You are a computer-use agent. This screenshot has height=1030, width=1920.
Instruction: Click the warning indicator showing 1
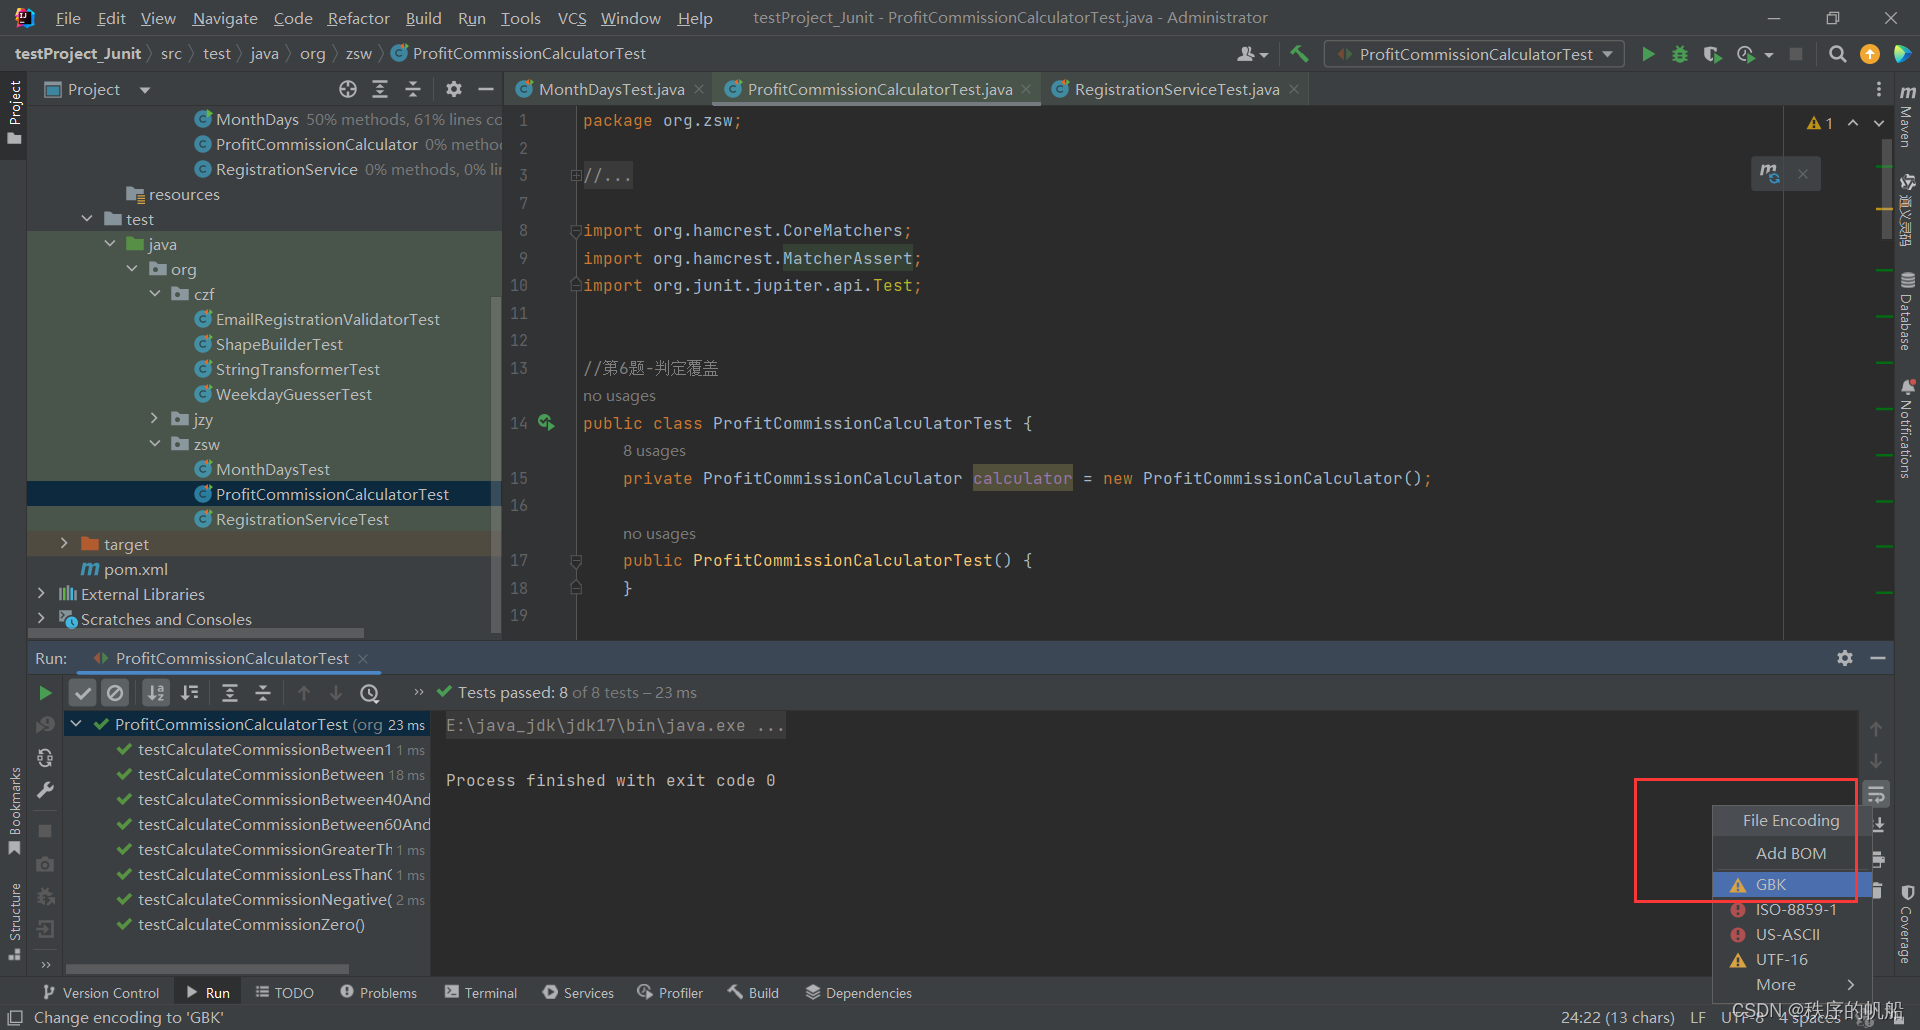1820,123
